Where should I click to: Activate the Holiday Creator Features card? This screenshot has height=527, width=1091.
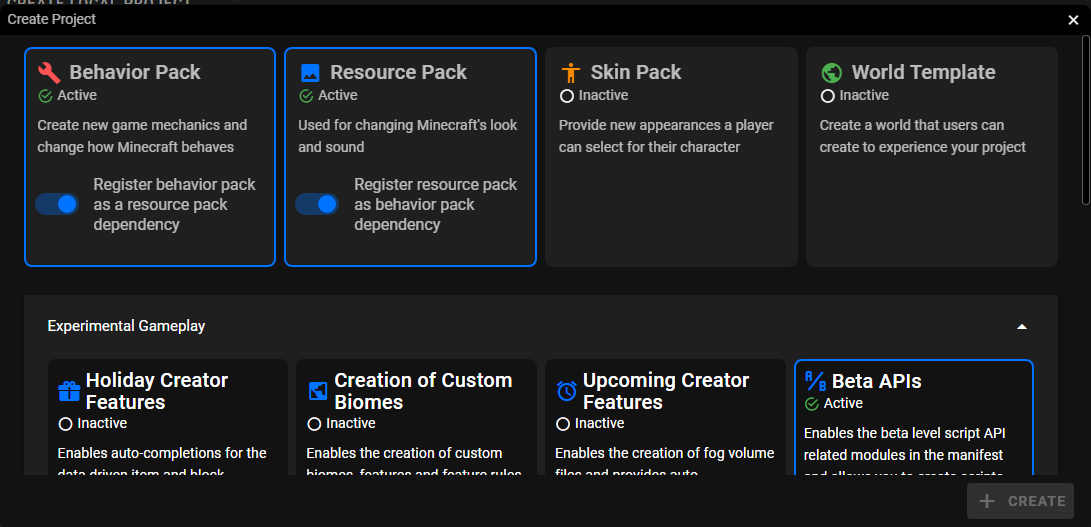pyautogui.click(x=167, y=420)
